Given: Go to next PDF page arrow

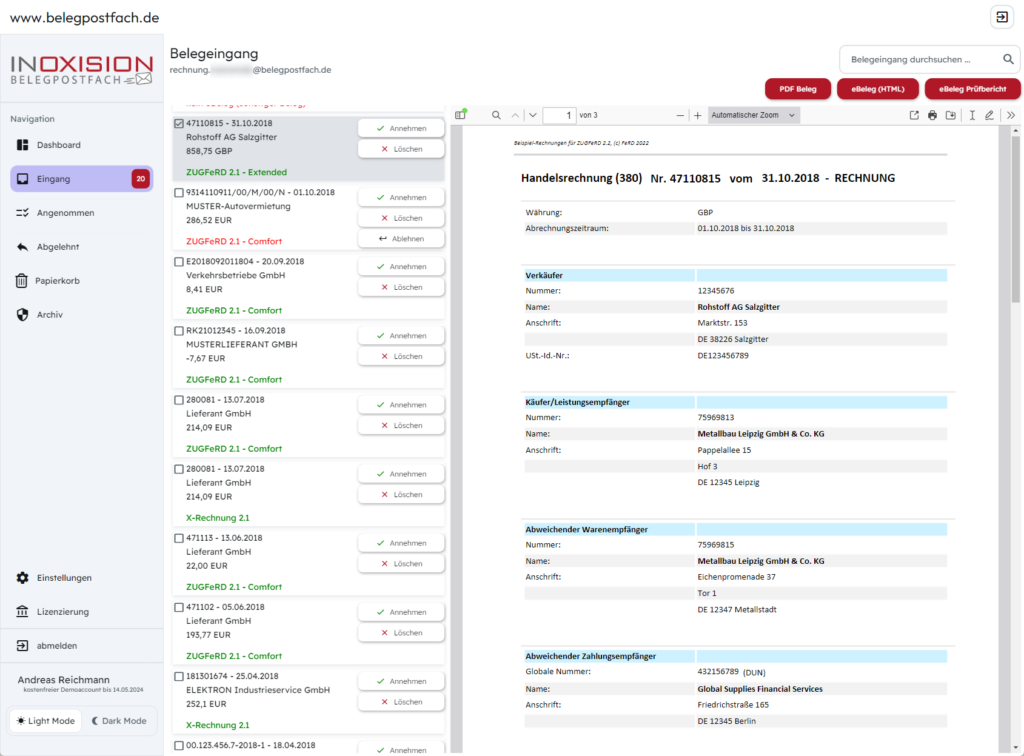Looking at the screenshot, I should coord(533,116).
